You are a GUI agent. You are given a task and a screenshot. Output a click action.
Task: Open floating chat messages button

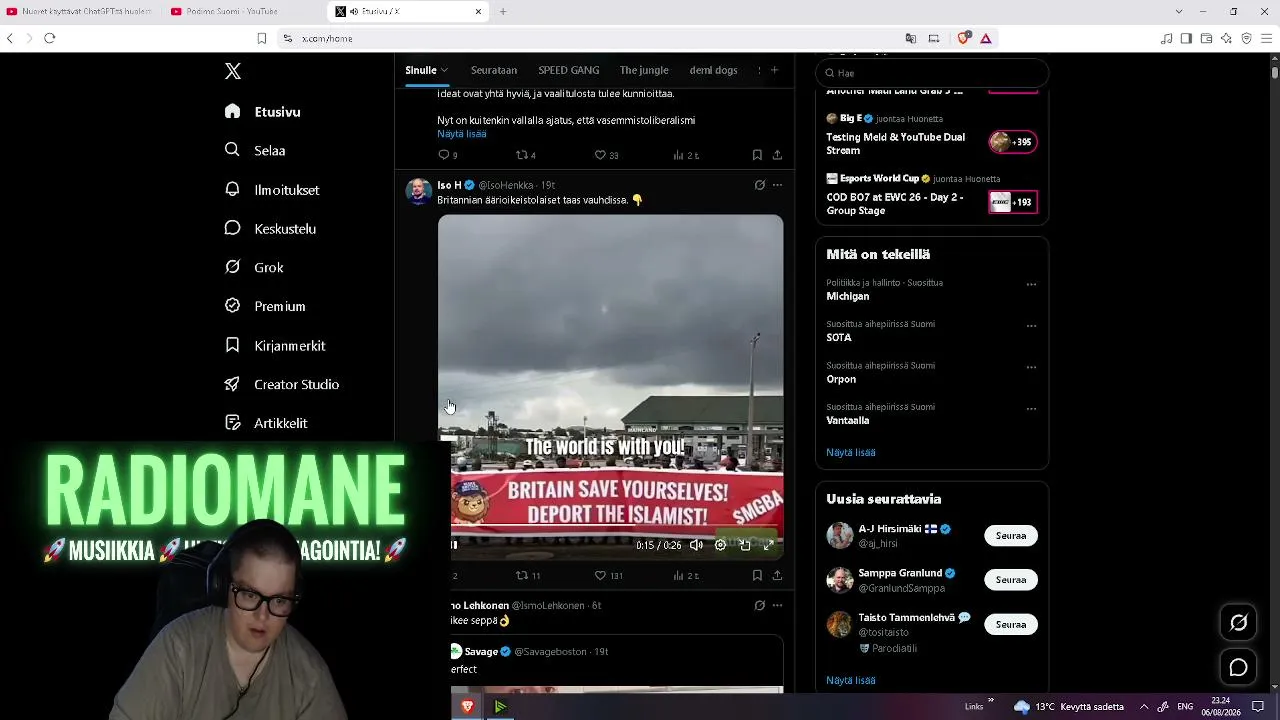coord(1238,667)
